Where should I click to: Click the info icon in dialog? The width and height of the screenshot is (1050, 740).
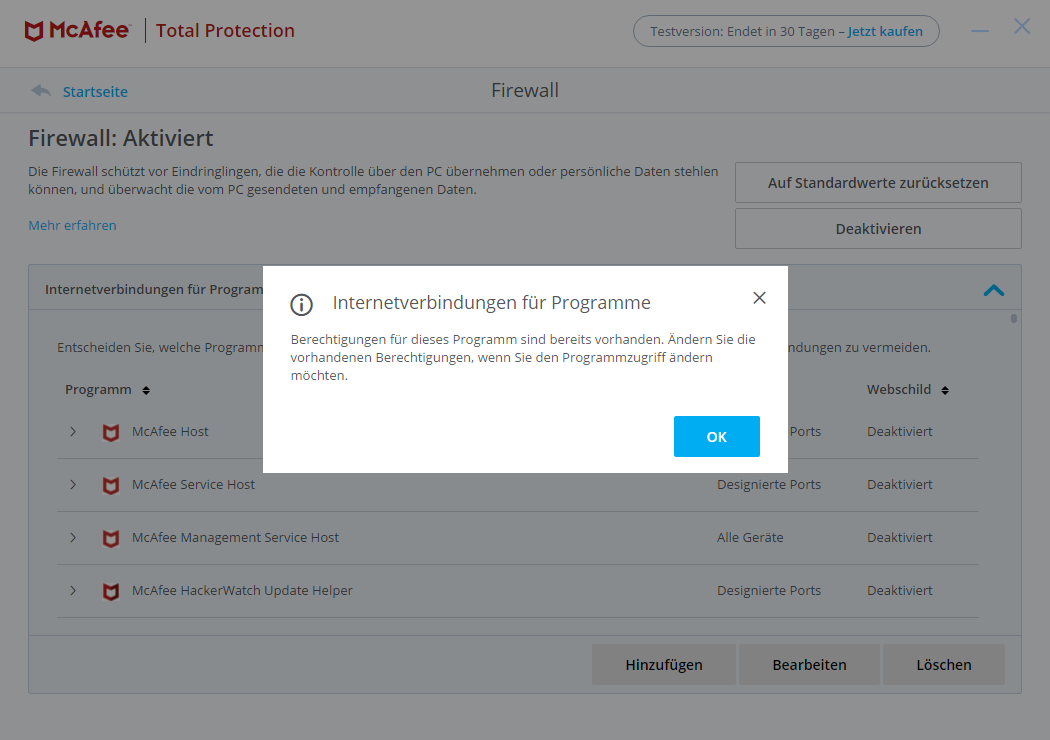click(x=301, y=304)
